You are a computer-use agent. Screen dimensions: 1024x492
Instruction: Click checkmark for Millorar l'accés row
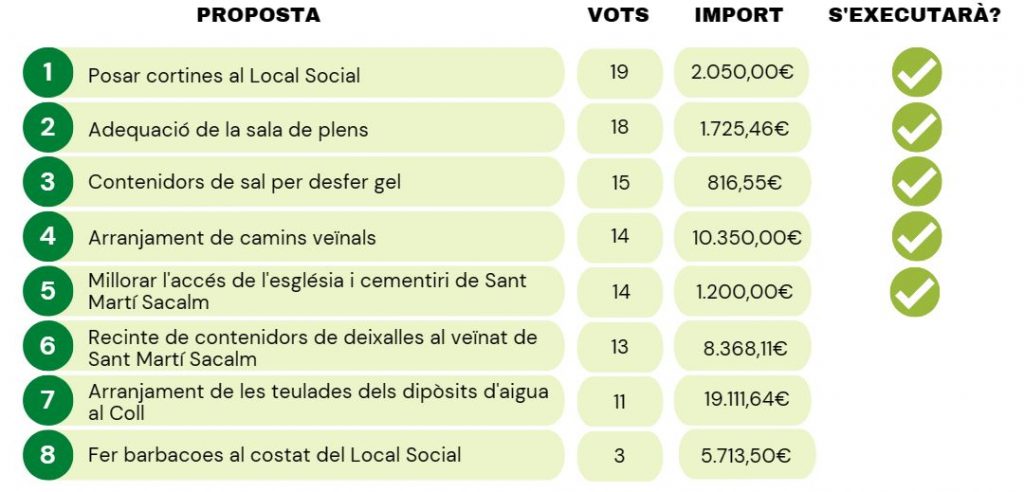pyautogui.click(x=916, y=291)
